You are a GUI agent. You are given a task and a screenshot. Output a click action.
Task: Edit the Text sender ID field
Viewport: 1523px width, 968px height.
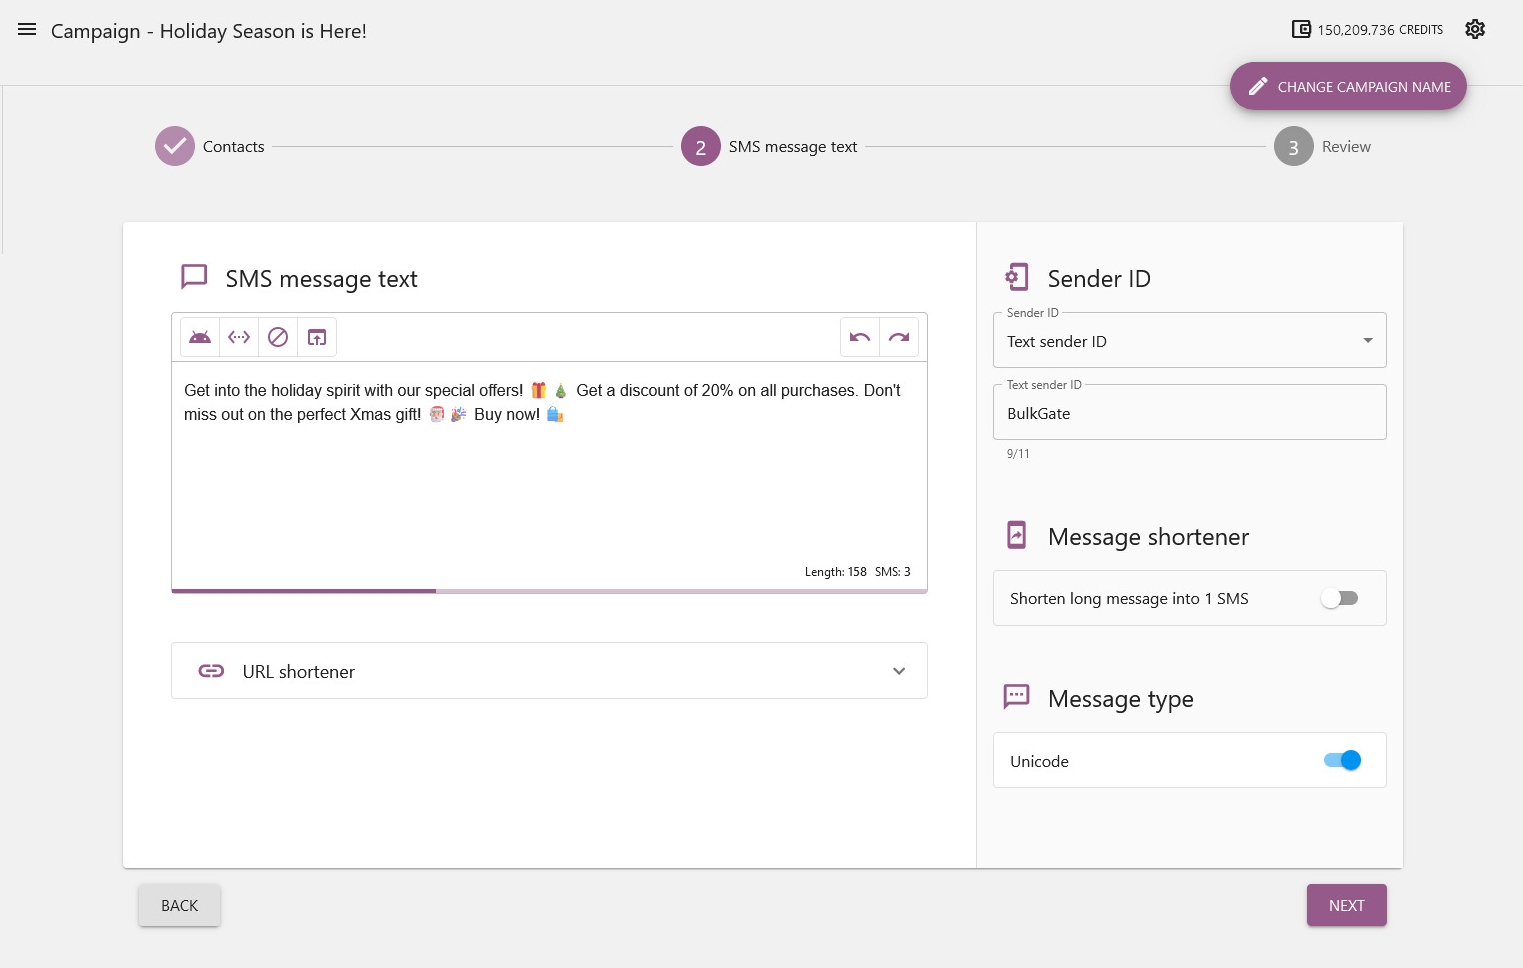coord(1190,413)
